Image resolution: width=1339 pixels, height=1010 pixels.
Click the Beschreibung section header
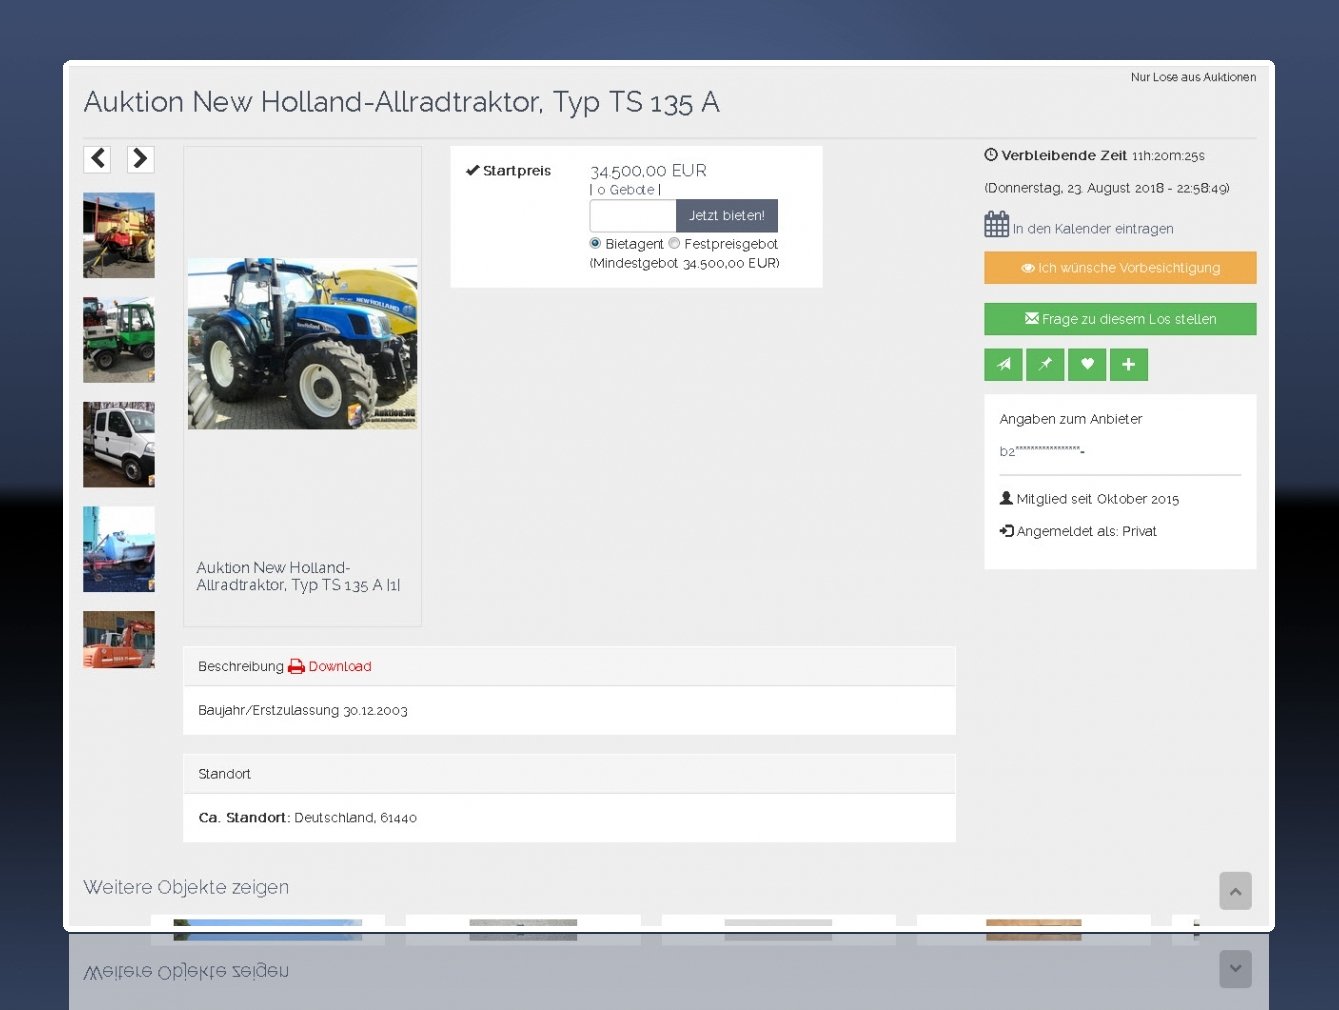569,666
